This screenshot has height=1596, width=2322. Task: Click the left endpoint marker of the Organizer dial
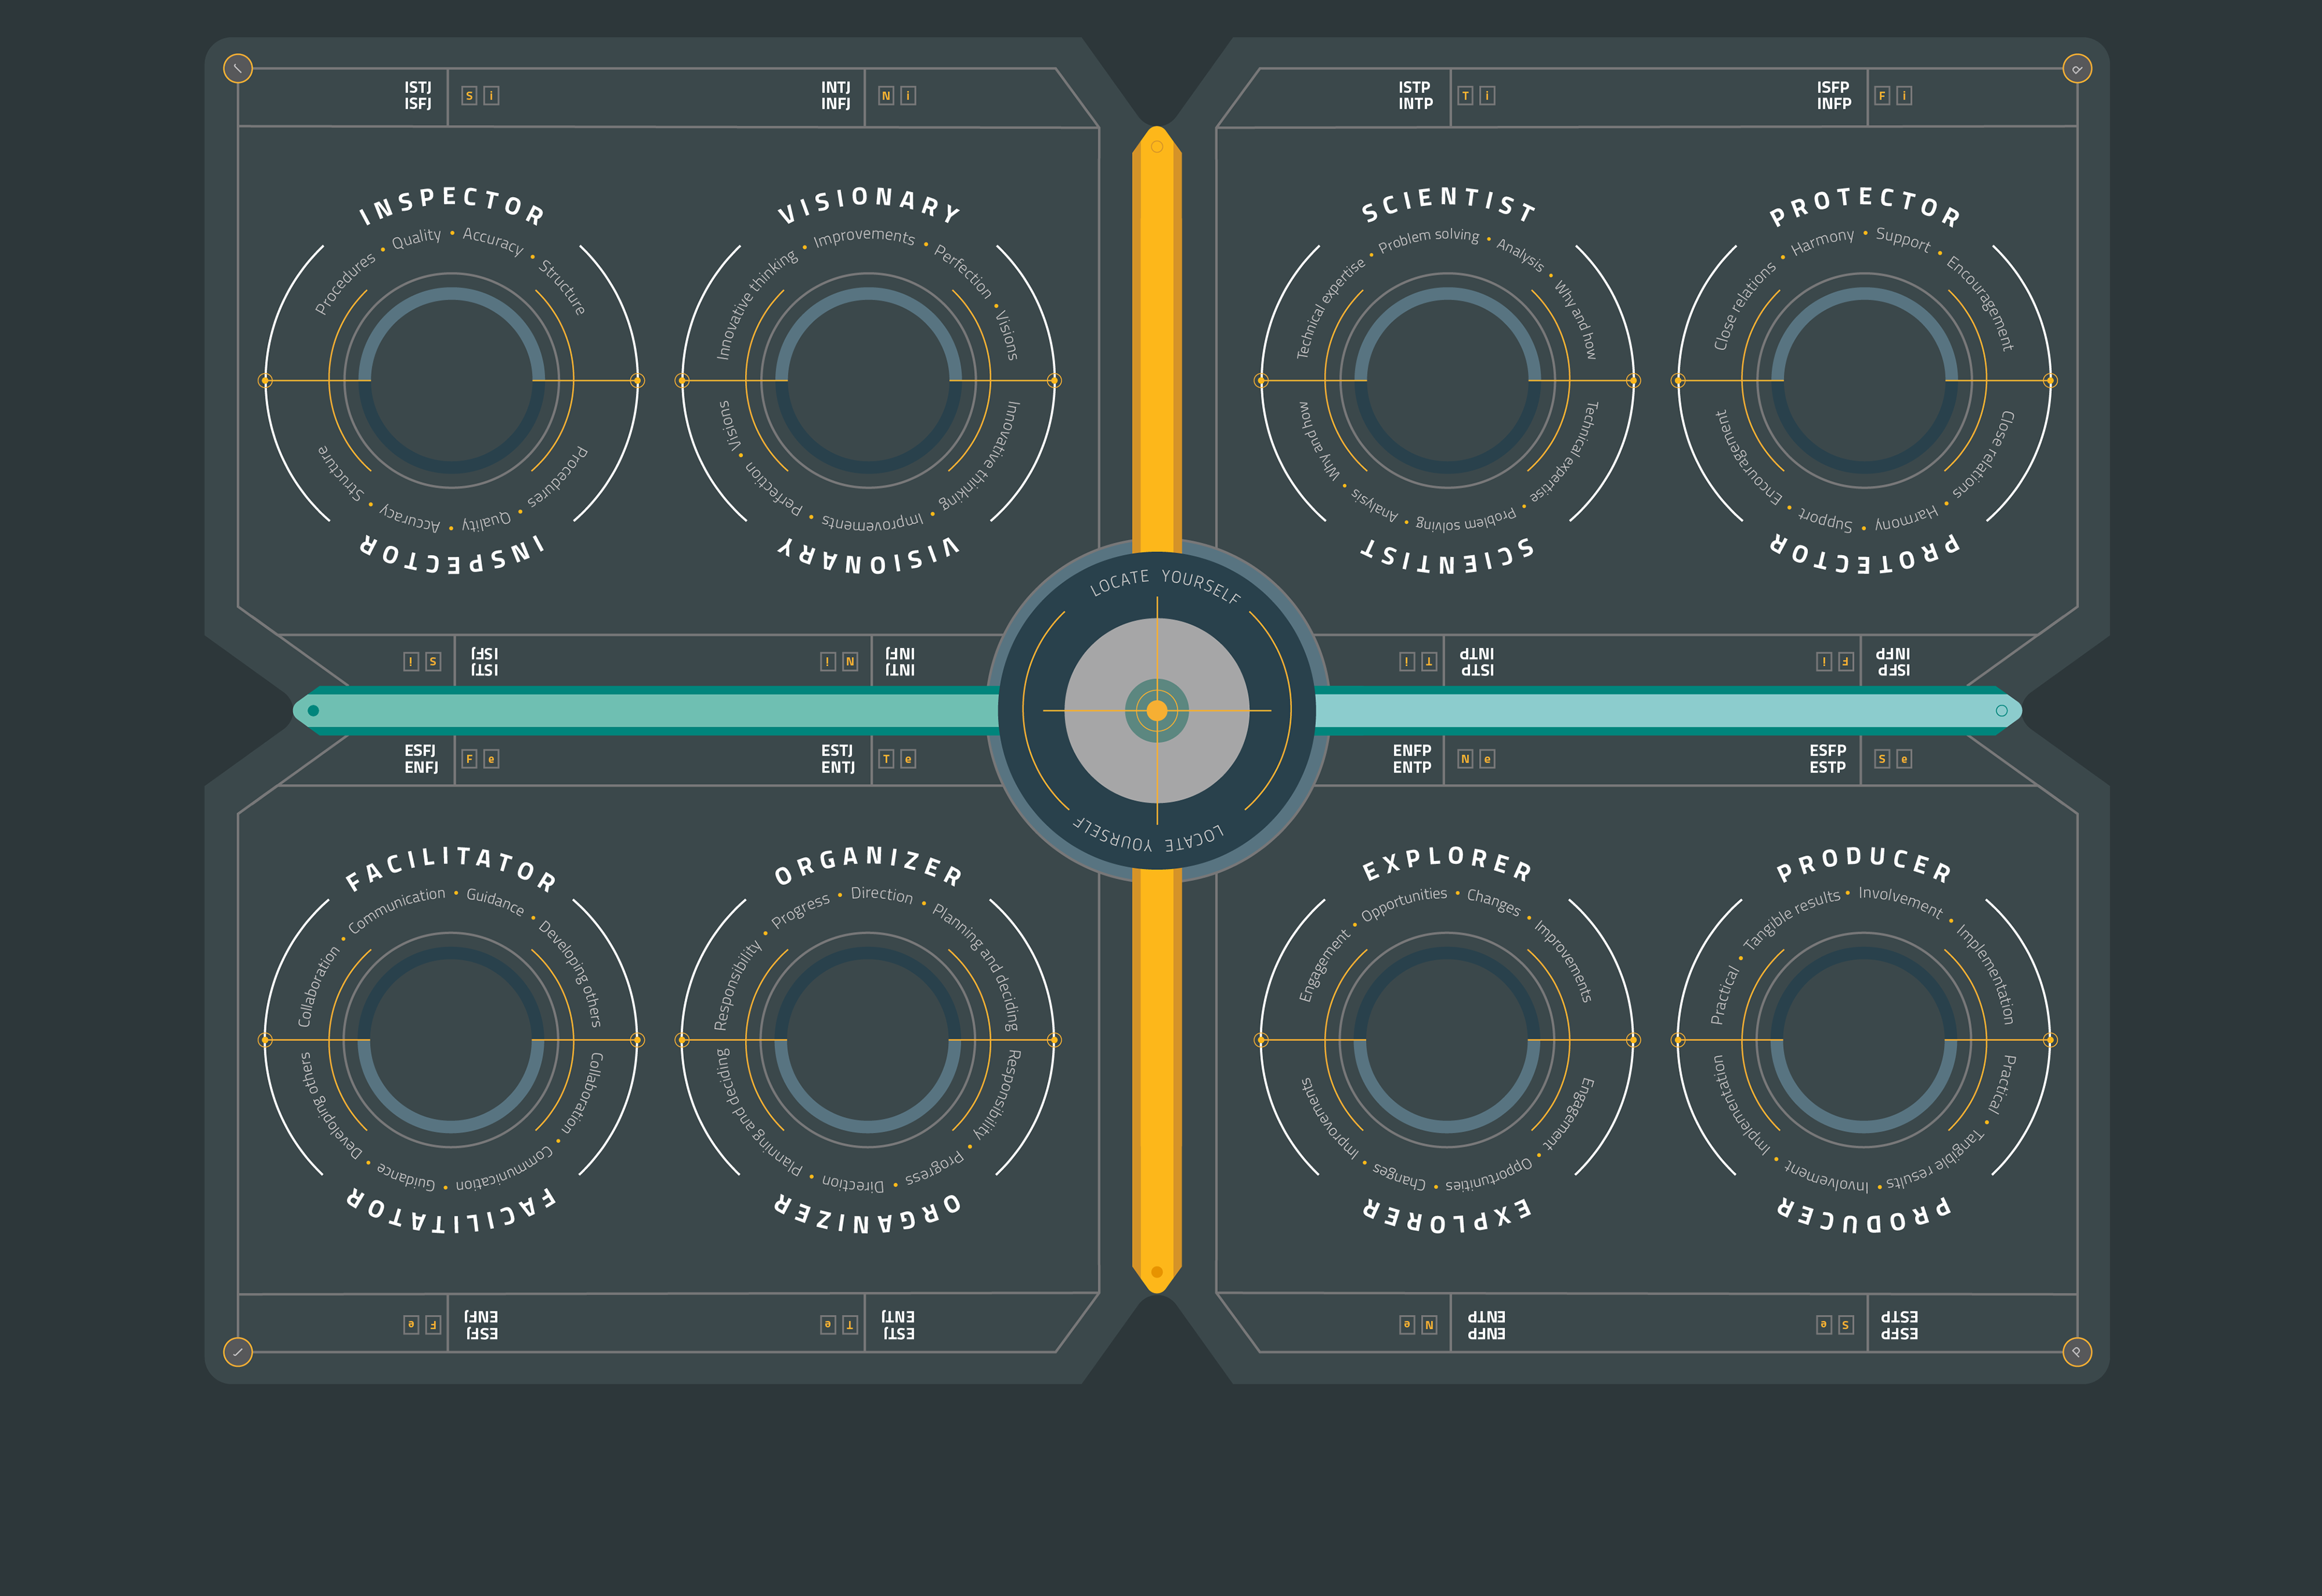click(683, 1040)
